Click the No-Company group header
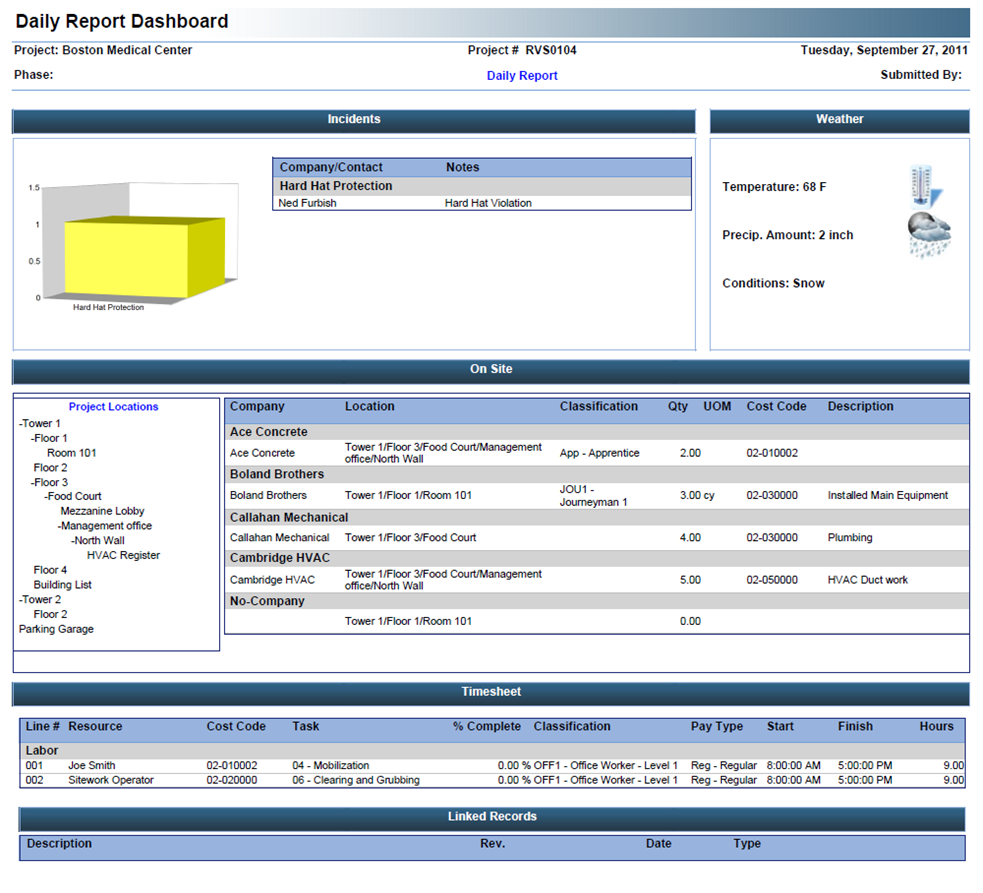The image size is (983, 893). pos(596,601)
